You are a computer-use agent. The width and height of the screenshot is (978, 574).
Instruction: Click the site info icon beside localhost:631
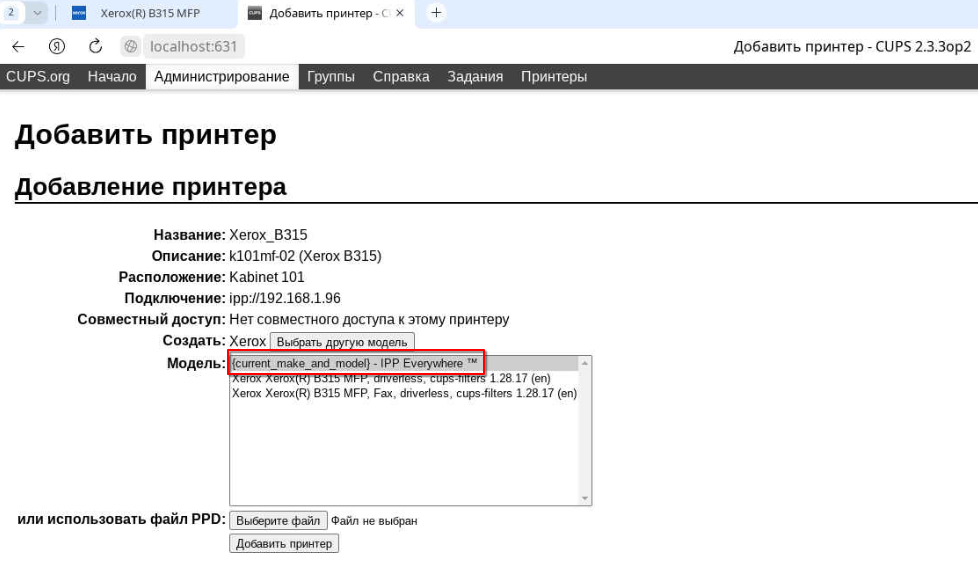[130, 46]
